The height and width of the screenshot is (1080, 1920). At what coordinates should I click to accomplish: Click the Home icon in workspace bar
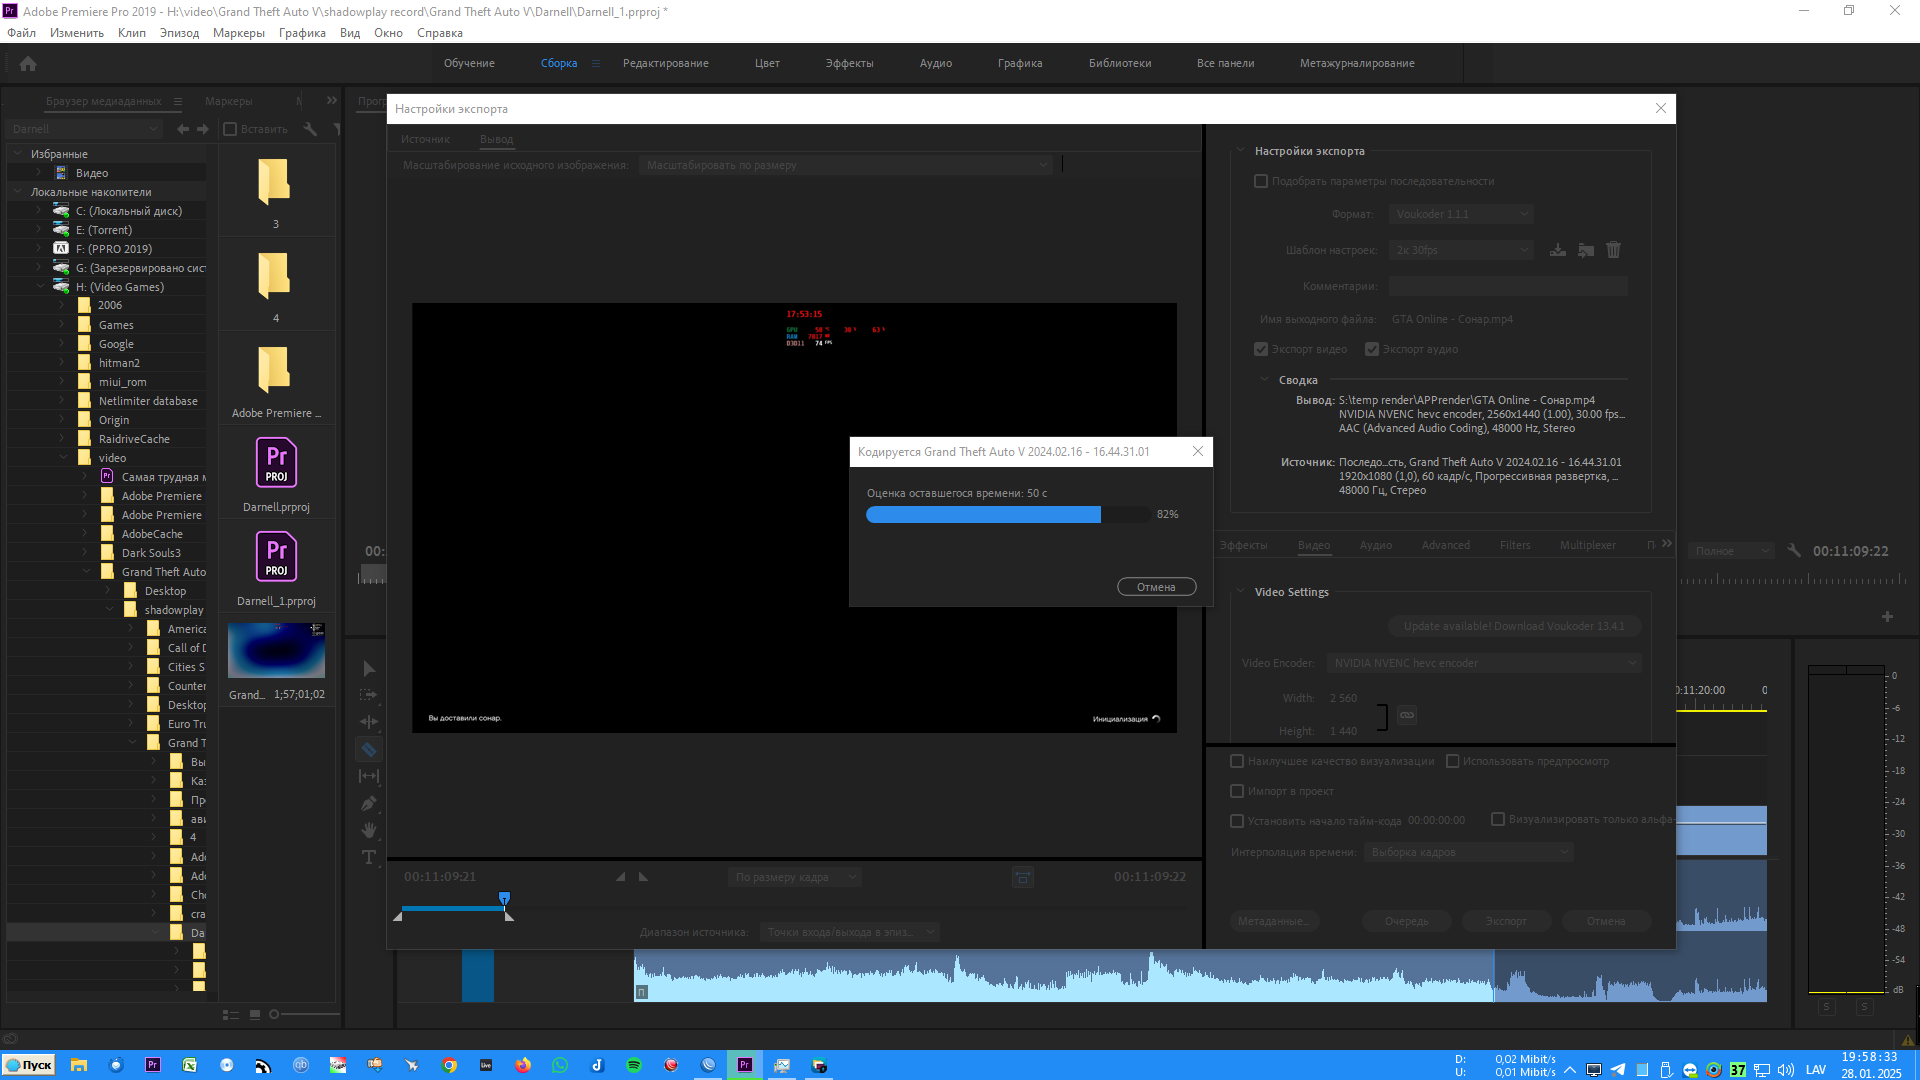(28, 63)
